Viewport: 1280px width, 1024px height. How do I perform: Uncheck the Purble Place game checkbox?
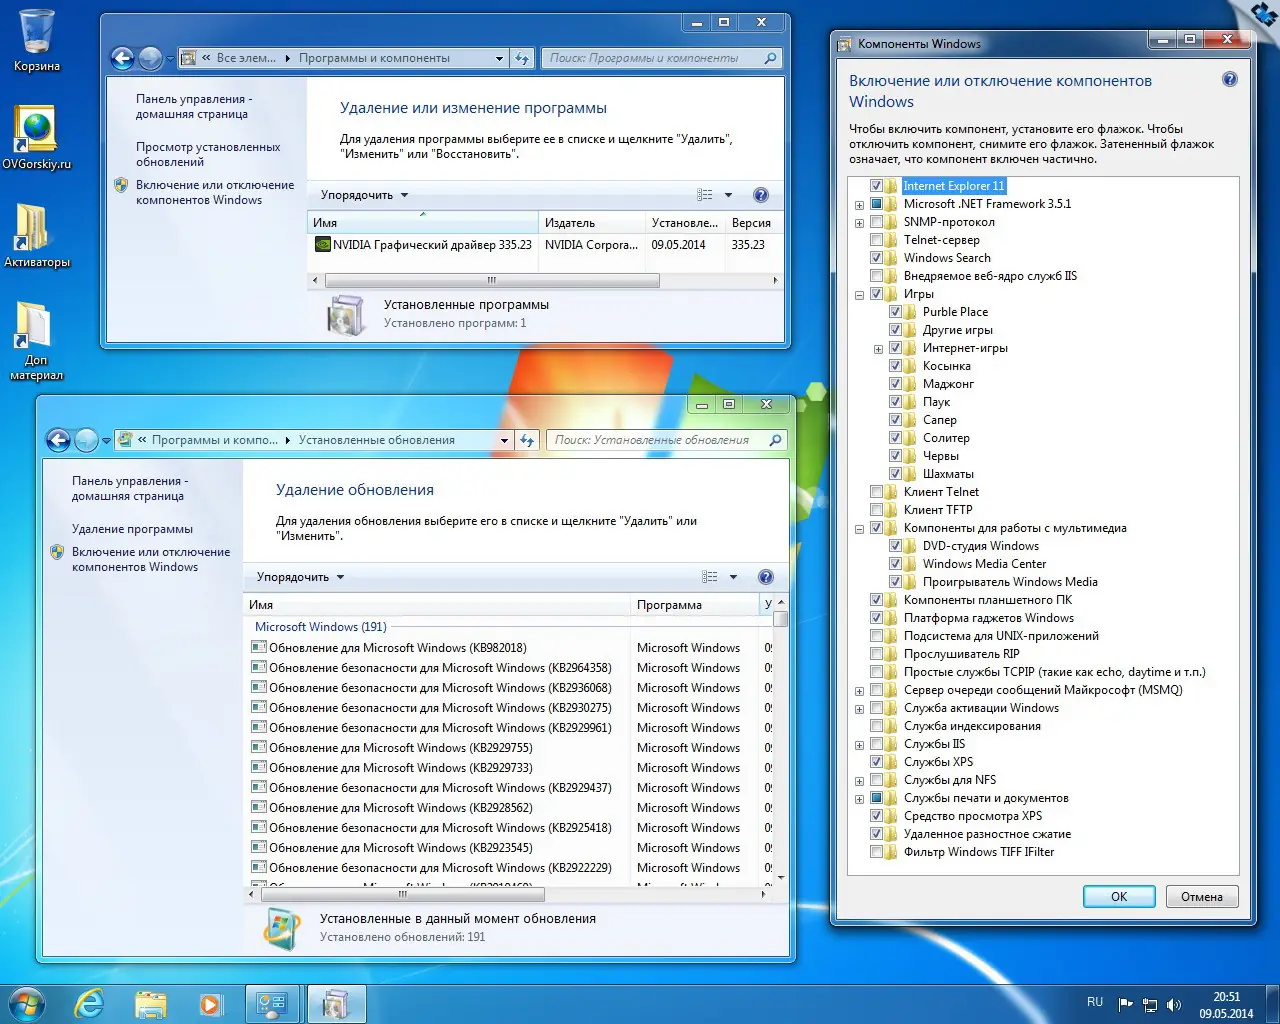(895, 312)
